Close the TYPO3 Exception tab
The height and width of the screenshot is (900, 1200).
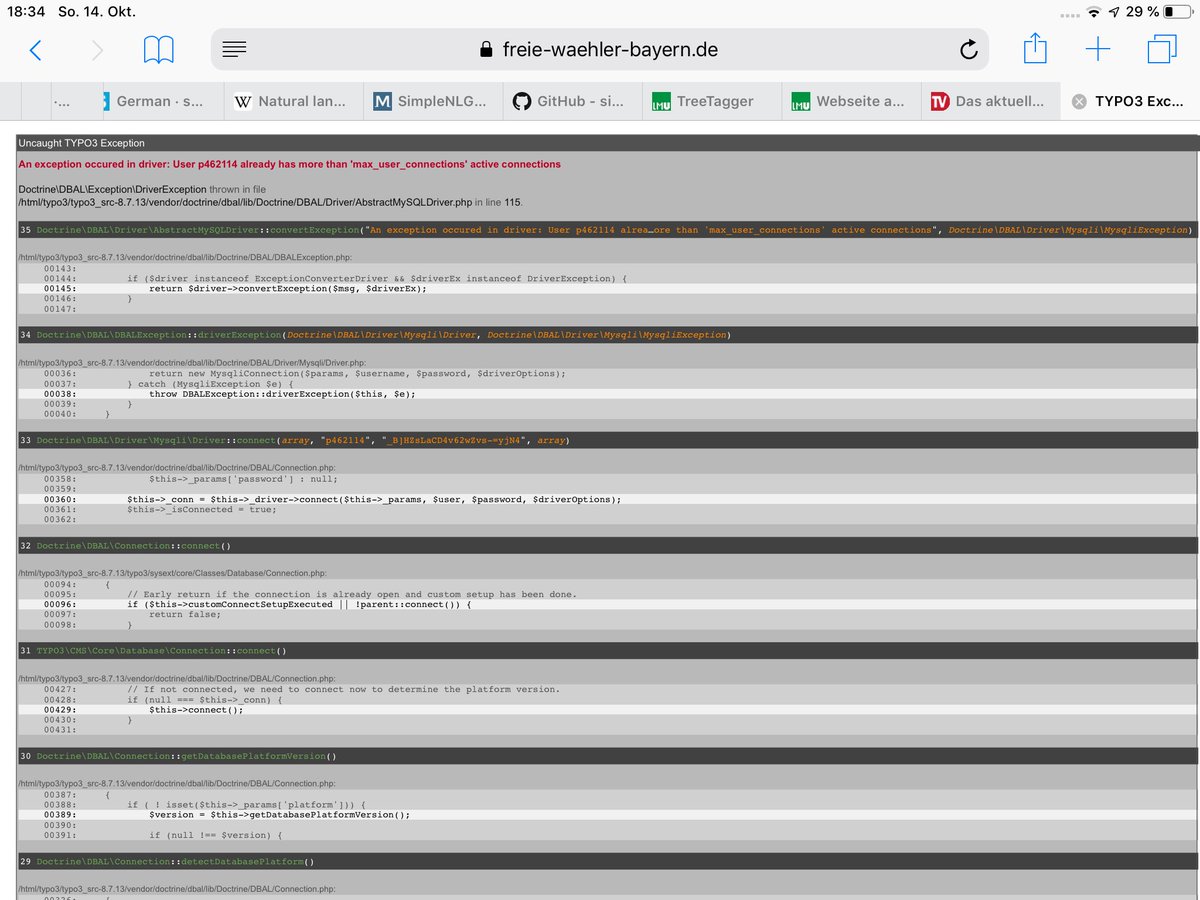pos(1078,101)
